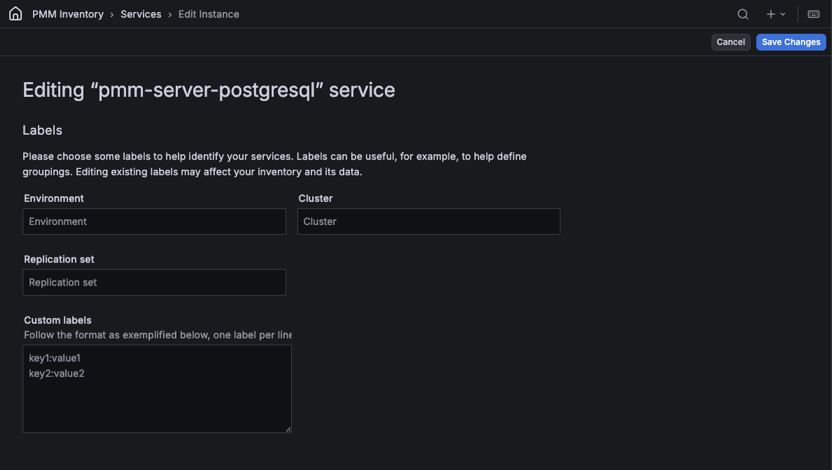
Task: Focus the Environment input field
Action: pyautogui.click(x=154, y=221)
